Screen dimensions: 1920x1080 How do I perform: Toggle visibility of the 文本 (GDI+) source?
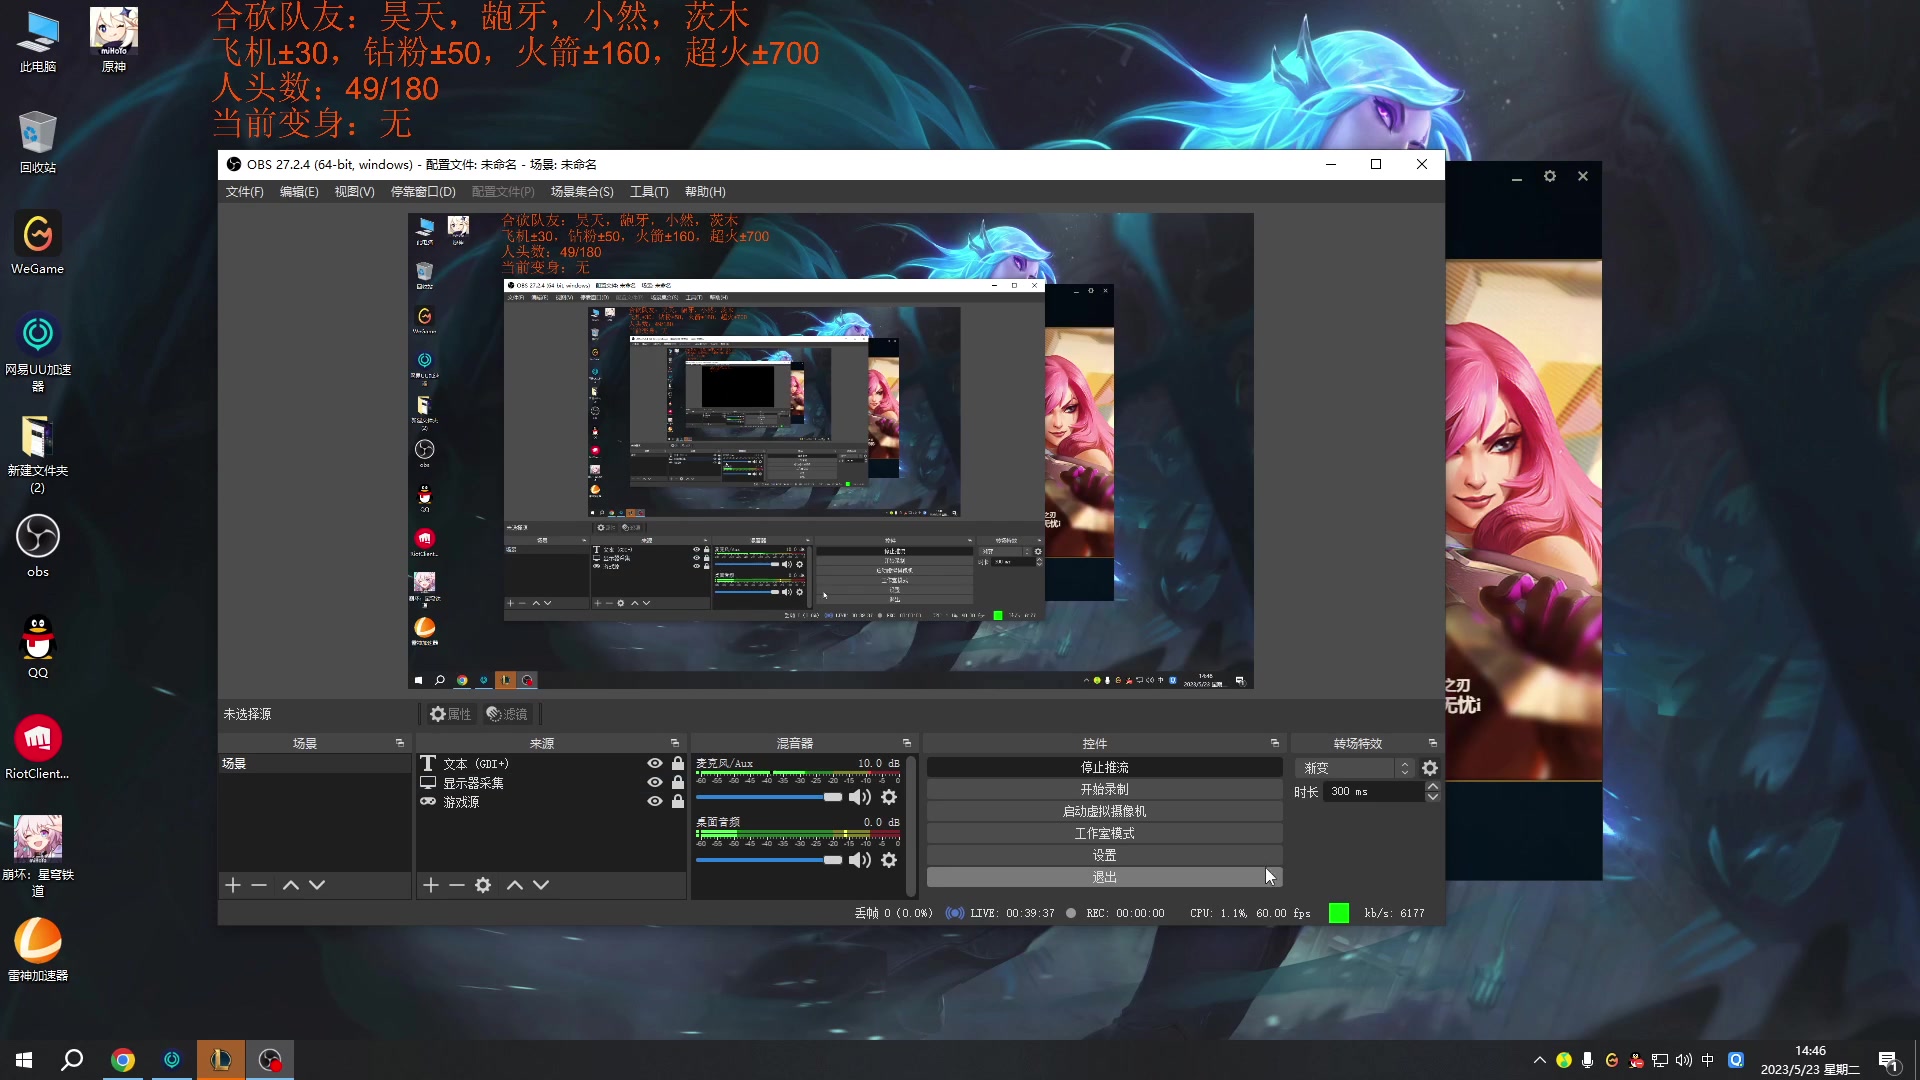tap(655, 763)
